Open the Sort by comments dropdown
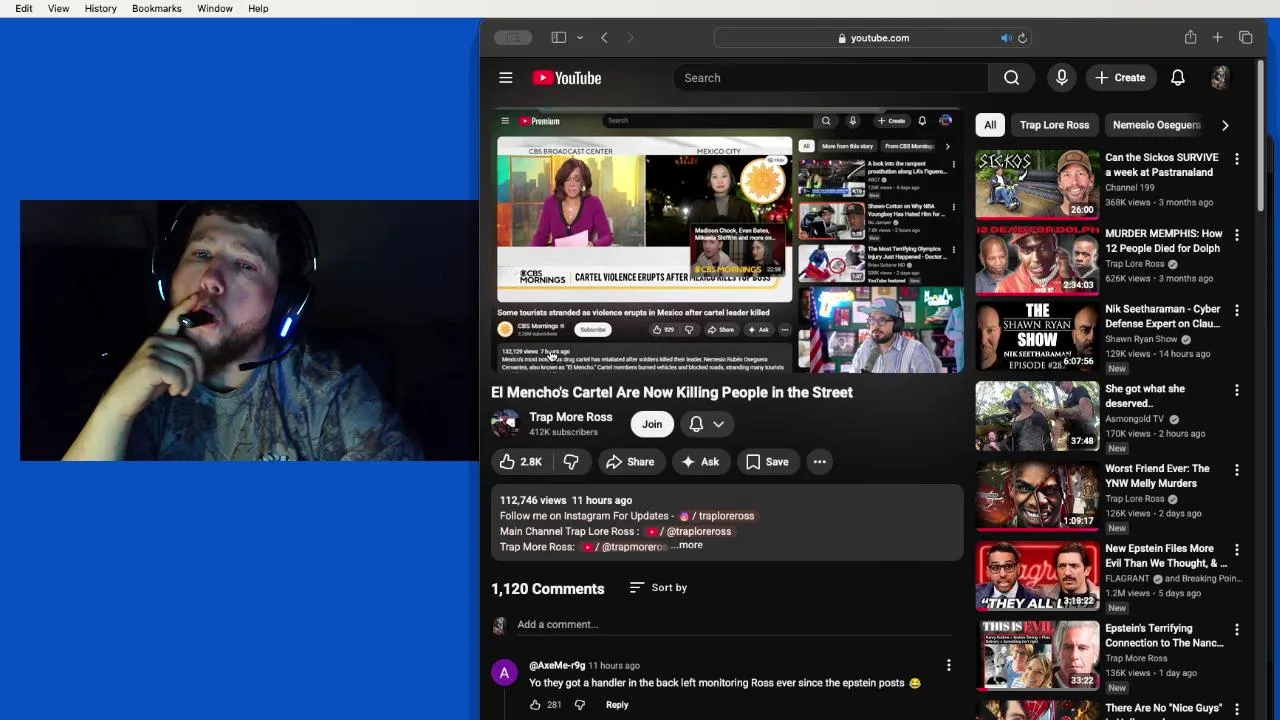This screenshot has height=720, width=1280. click(x=658, y=588)
